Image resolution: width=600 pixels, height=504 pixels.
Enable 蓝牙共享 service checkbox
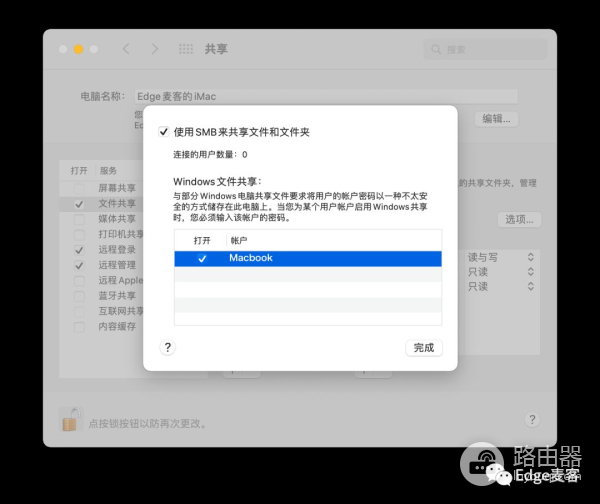79,296
